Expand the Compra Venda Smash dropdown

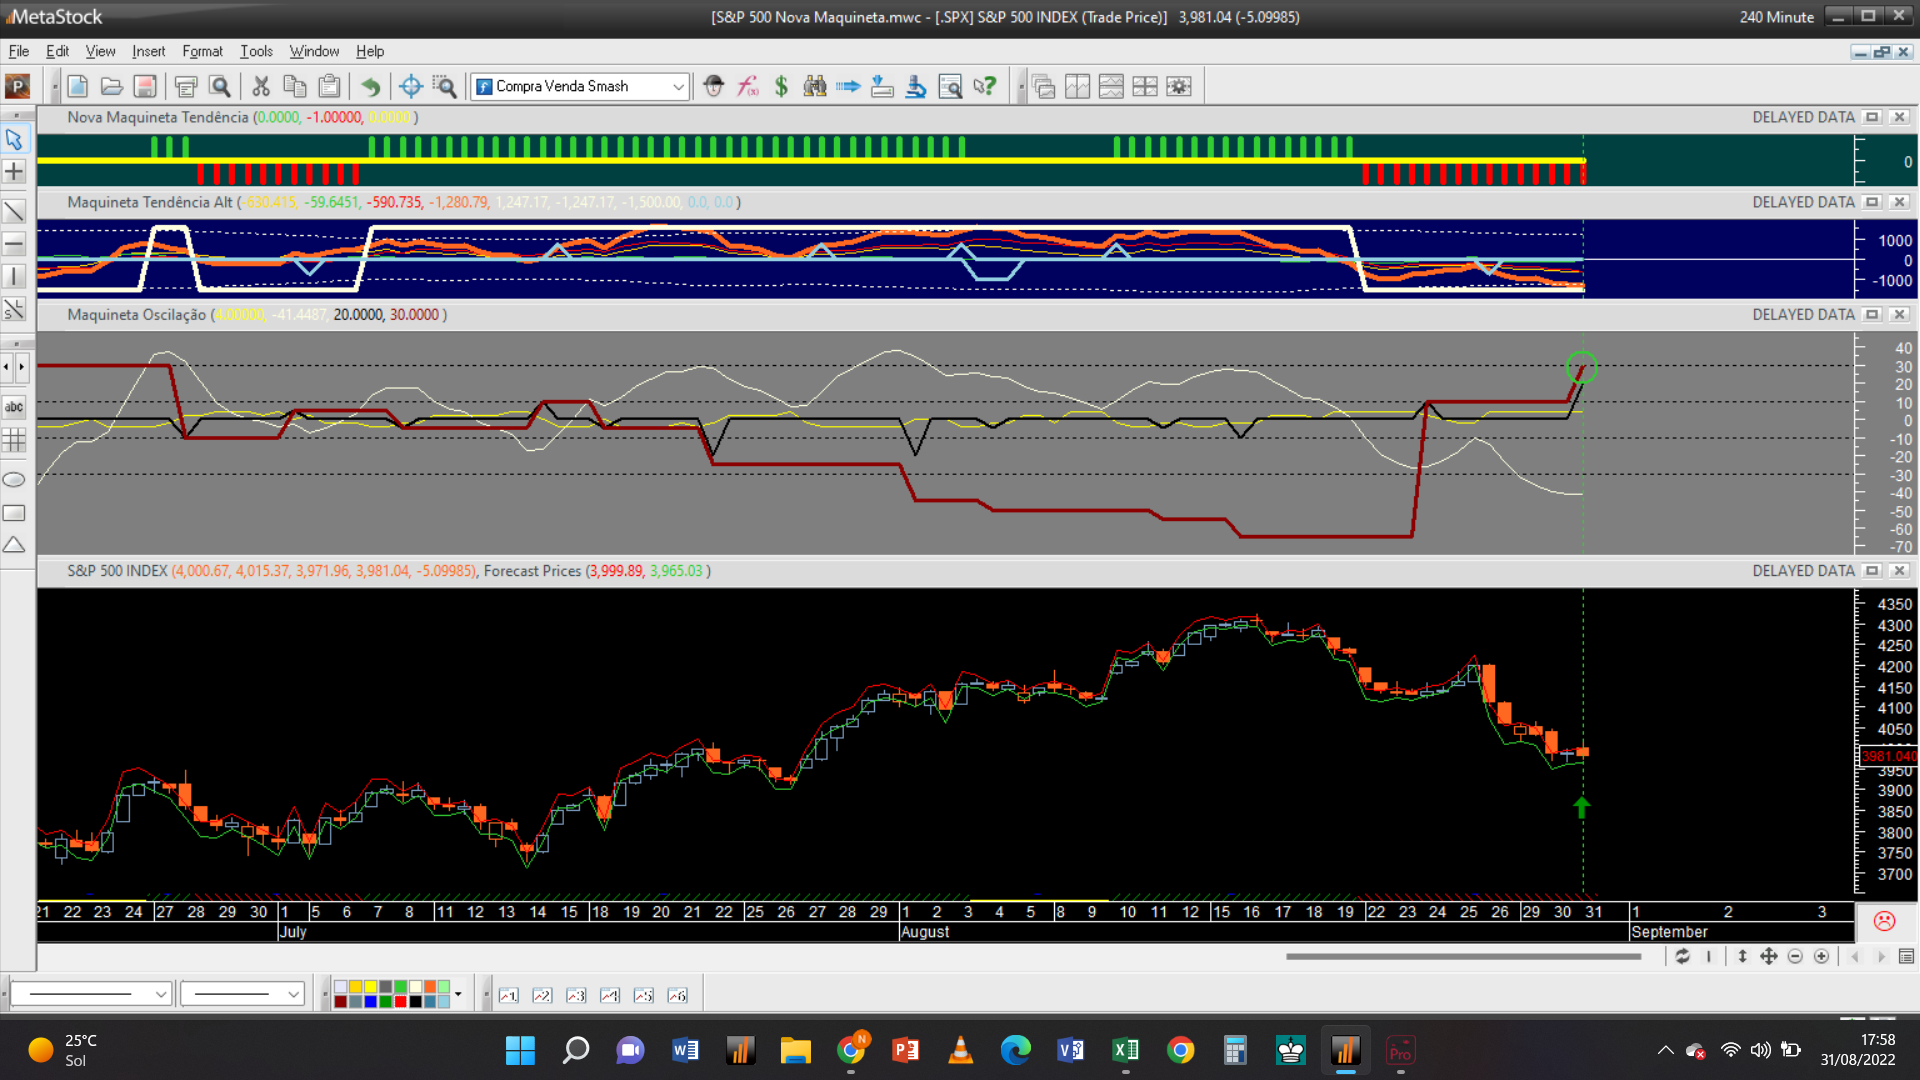678,87
